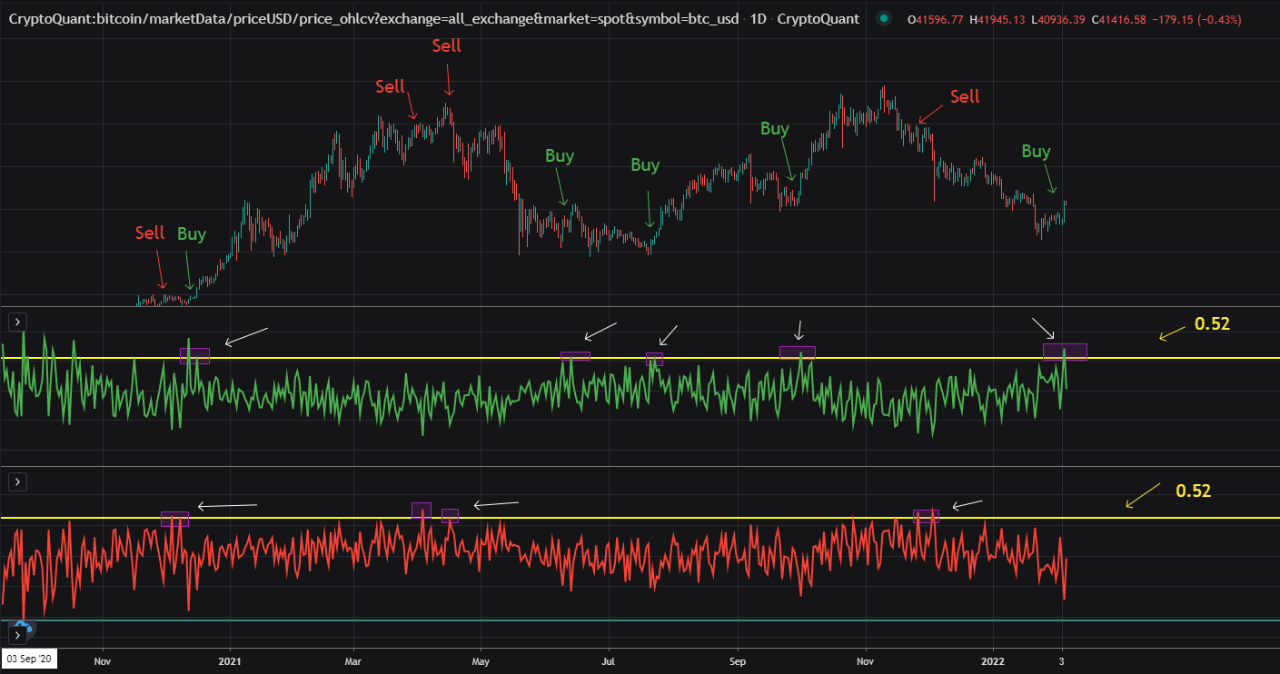Screen dimensions: 1280x674
Task: Expand the bottom pane chevron above the date label
Action: 18,635
